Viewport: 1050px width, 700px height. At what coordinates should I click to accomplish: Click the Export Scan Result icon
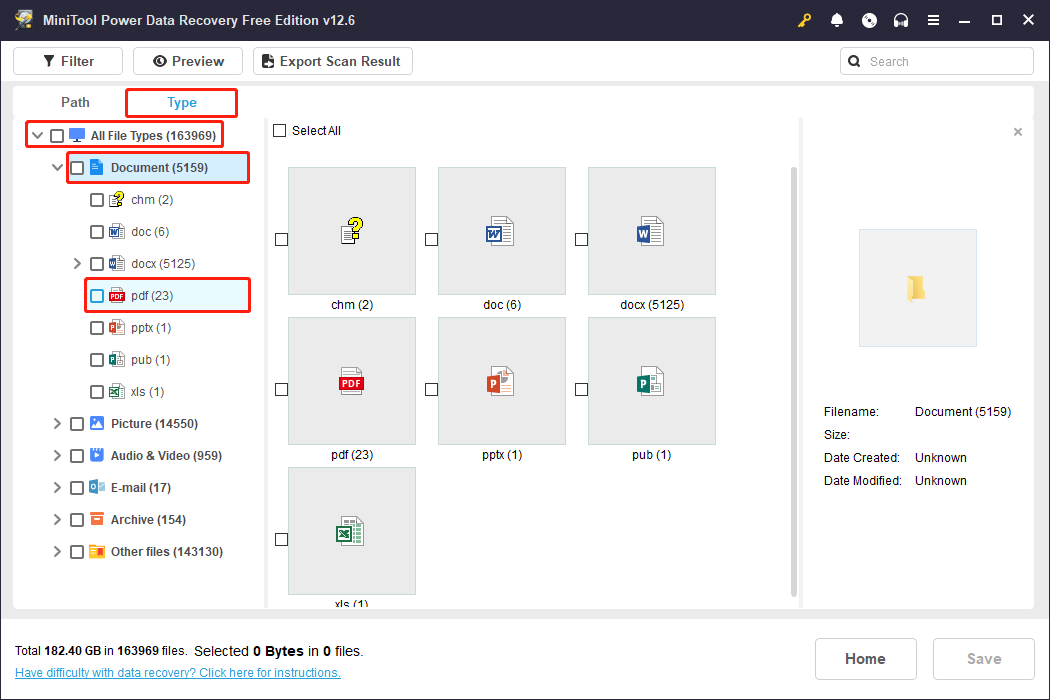click(x=267, y=61)
